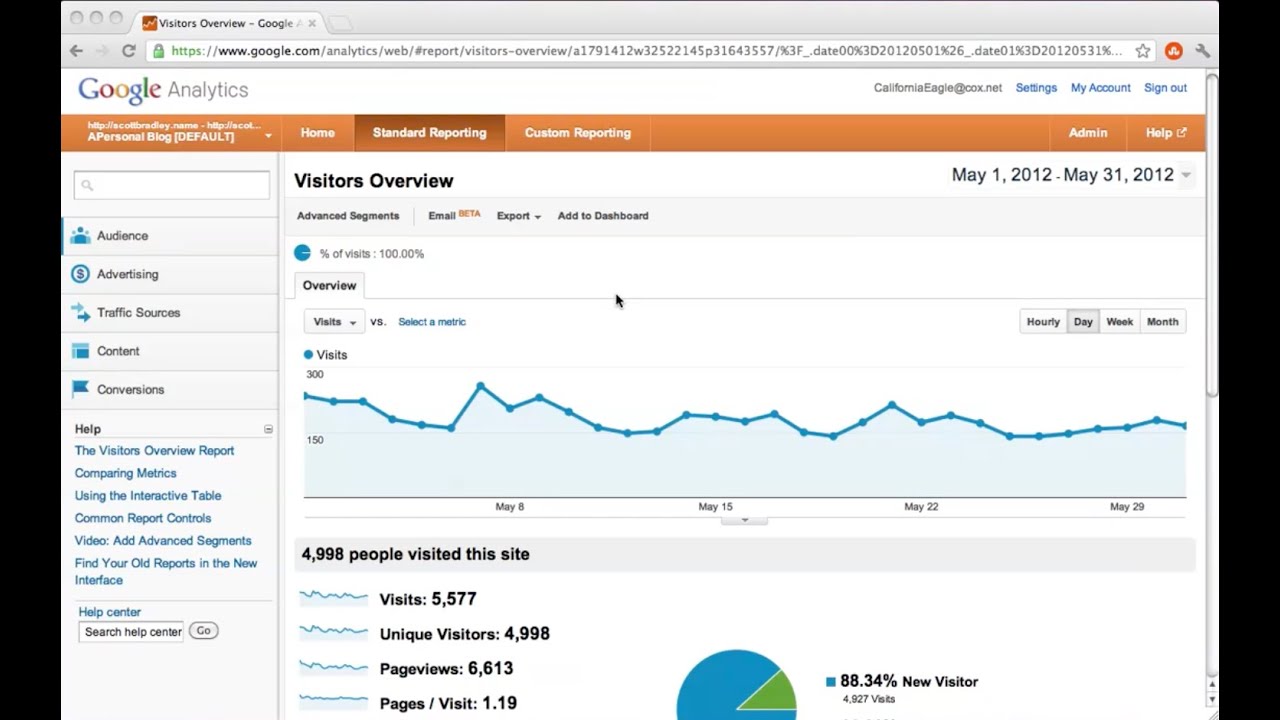Open the Help menu tab
1280x720 pixels.
(x=1166, y=133)
